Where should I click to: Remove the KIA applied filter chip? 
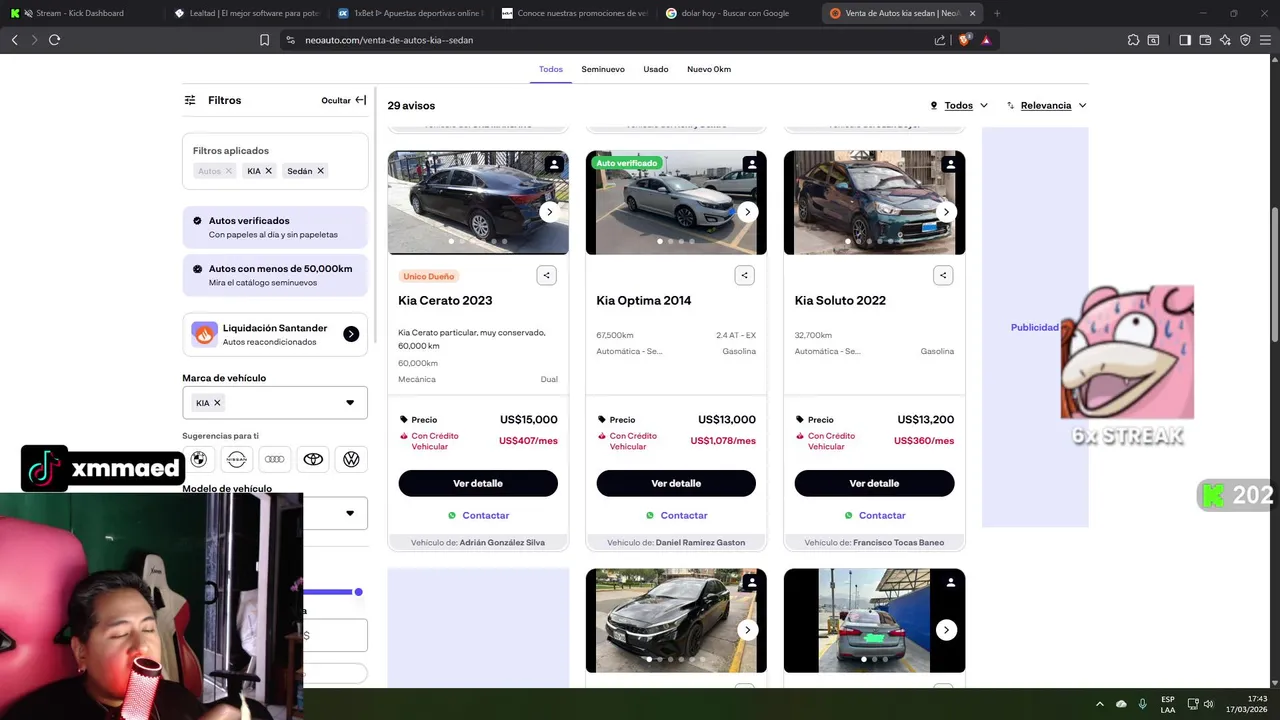pos(268,171)
